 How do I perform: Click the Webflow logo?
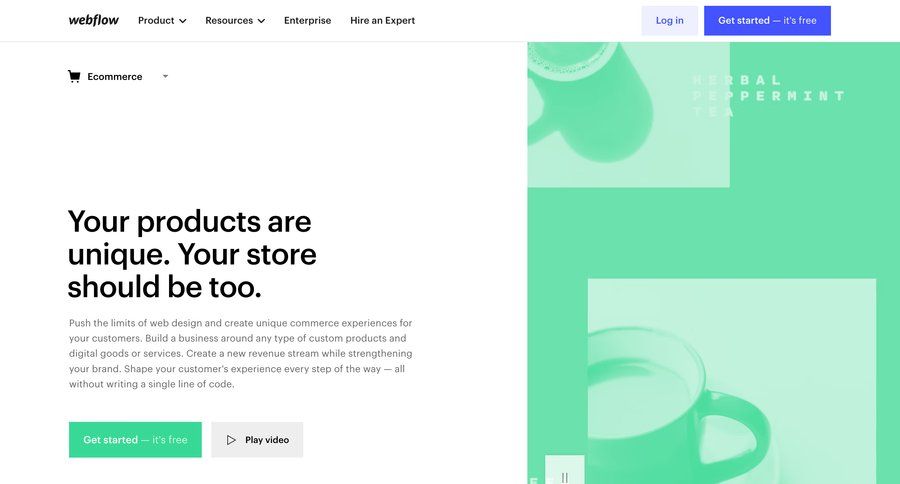point(94,20)
